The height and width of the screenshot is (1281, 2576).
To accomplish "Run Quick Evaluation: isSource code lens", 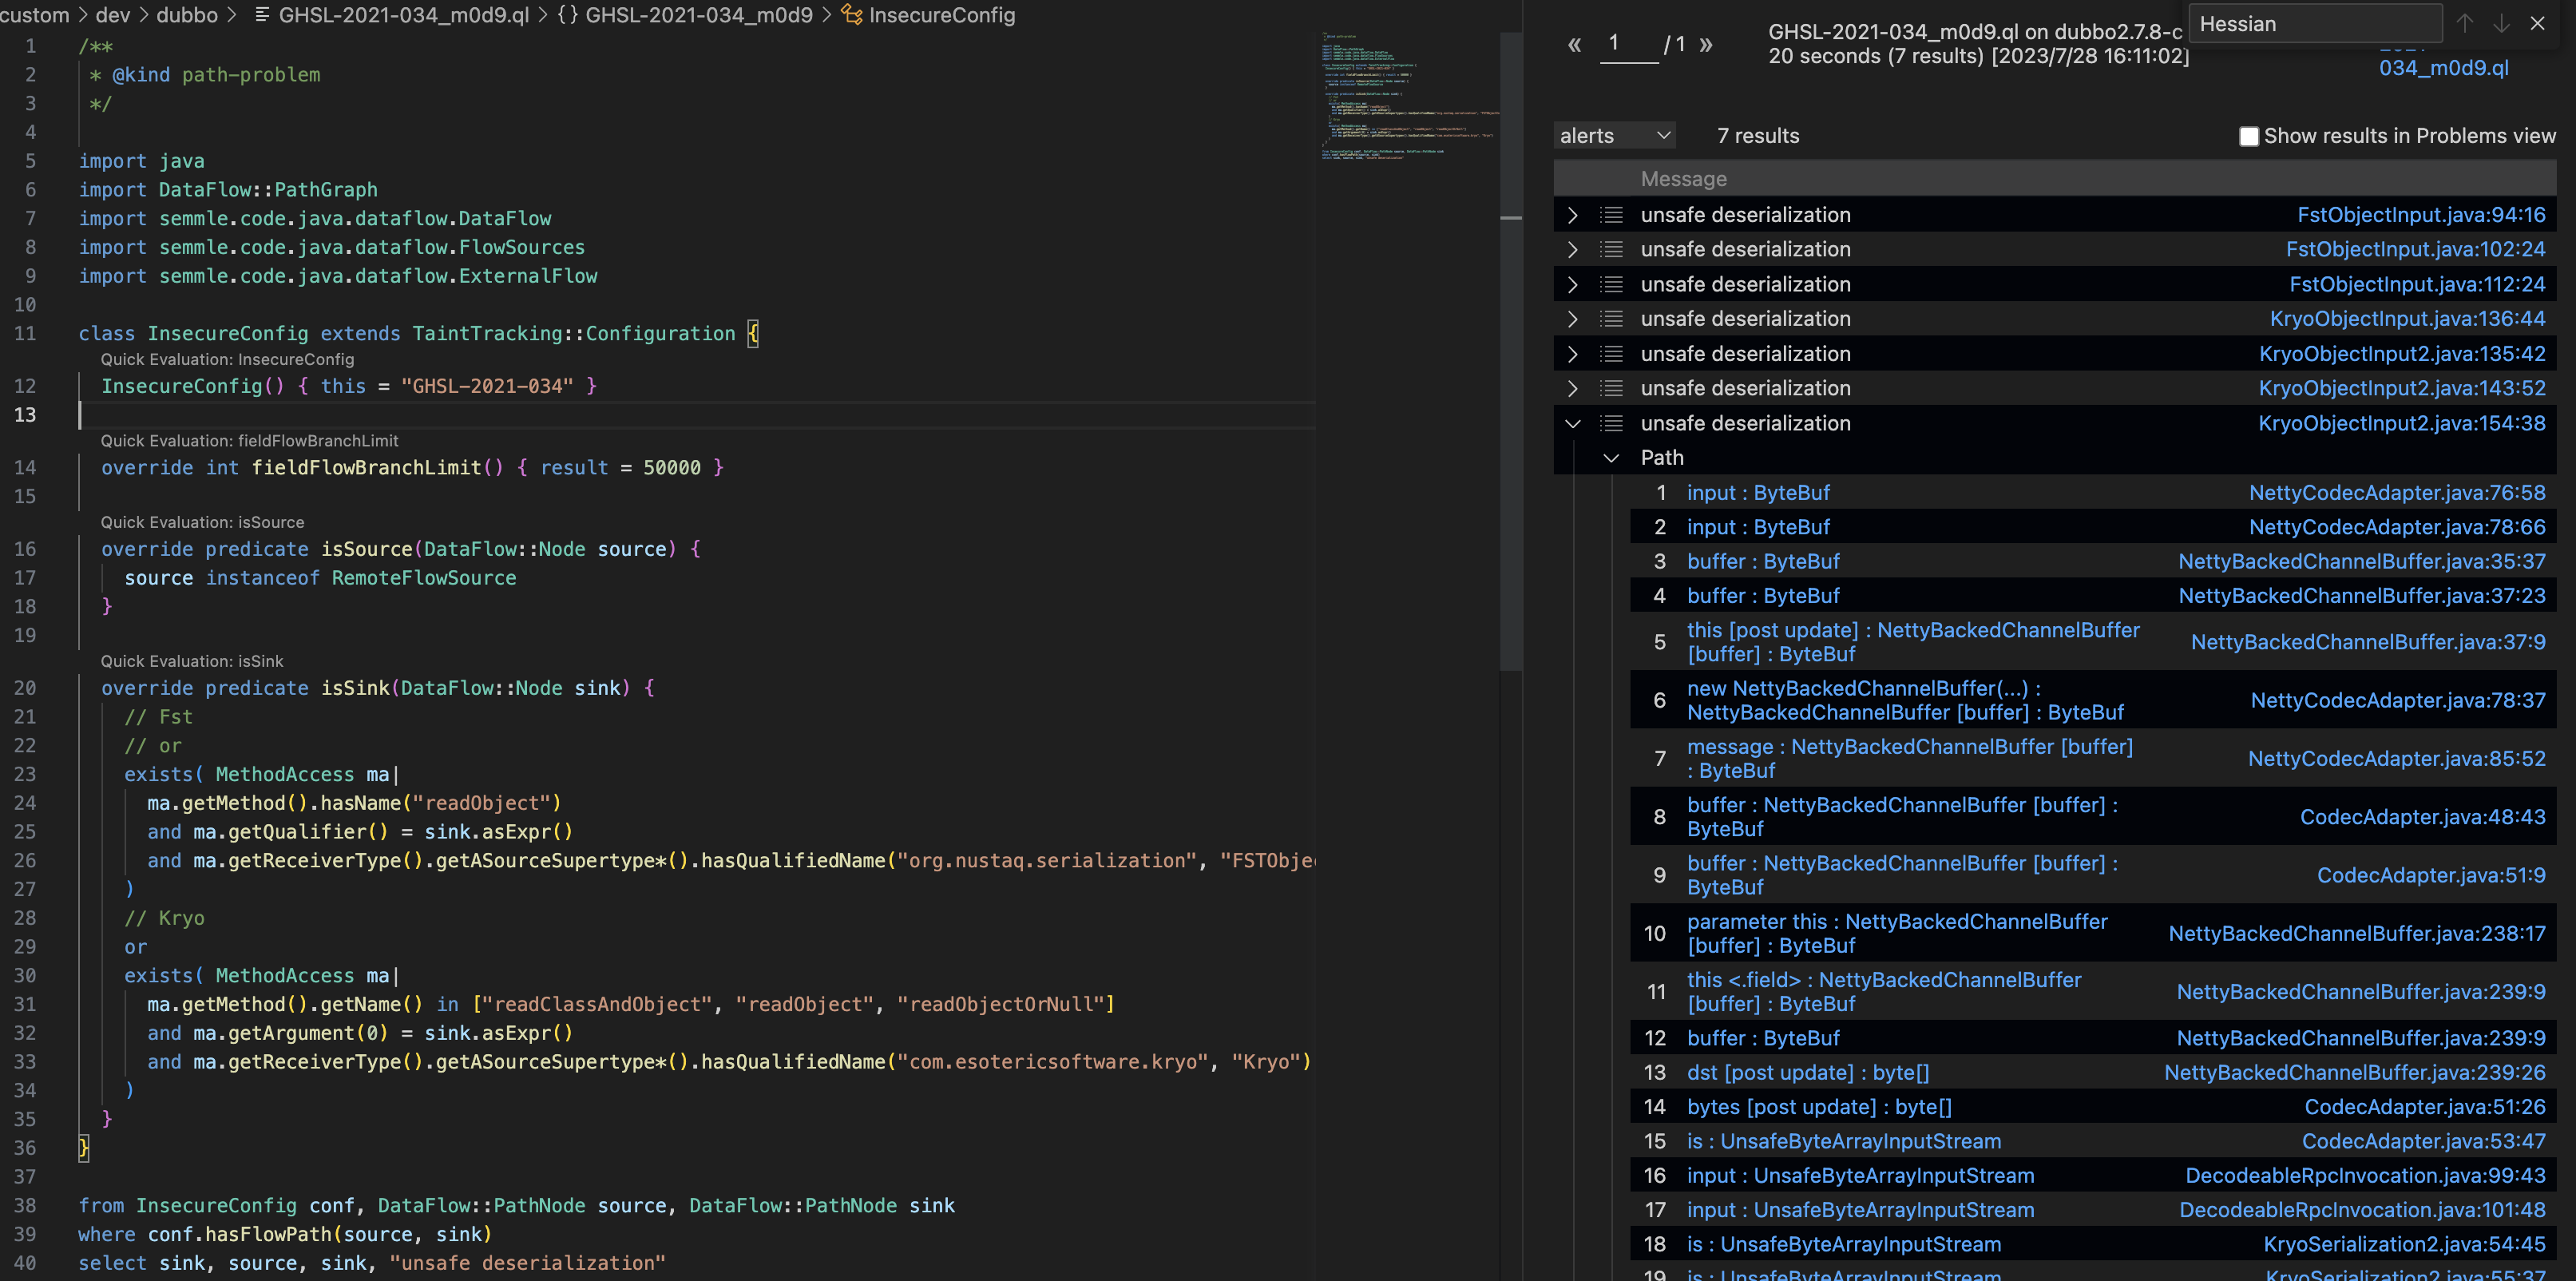I will click(x=202, y=522).
